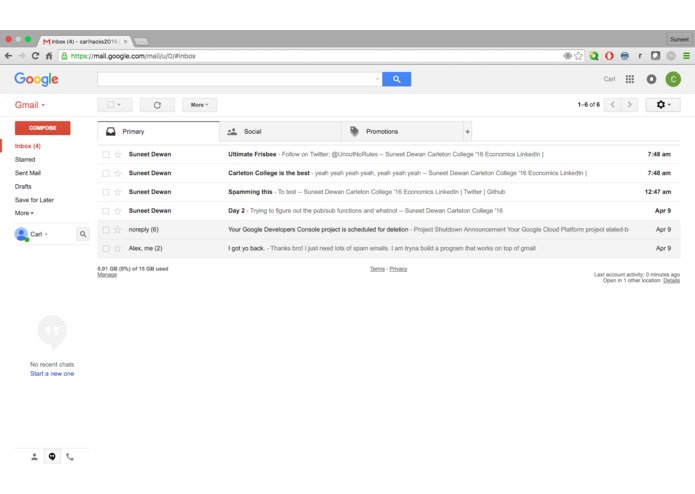The width and height of the screenshot is (695, 494).
Task: Switch to the Primary tab
Action: 158,132
